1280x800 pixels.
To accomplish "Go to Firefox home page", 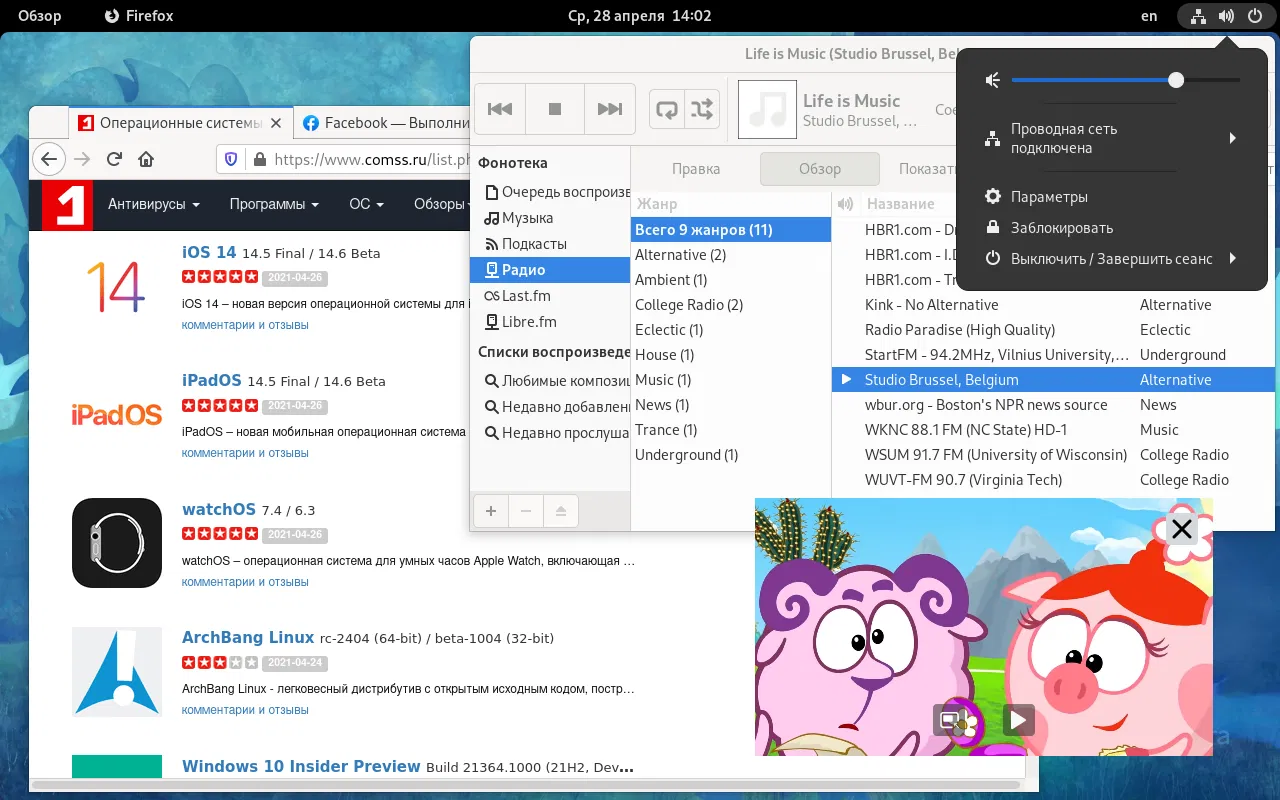I will click(x=146, y=159).
